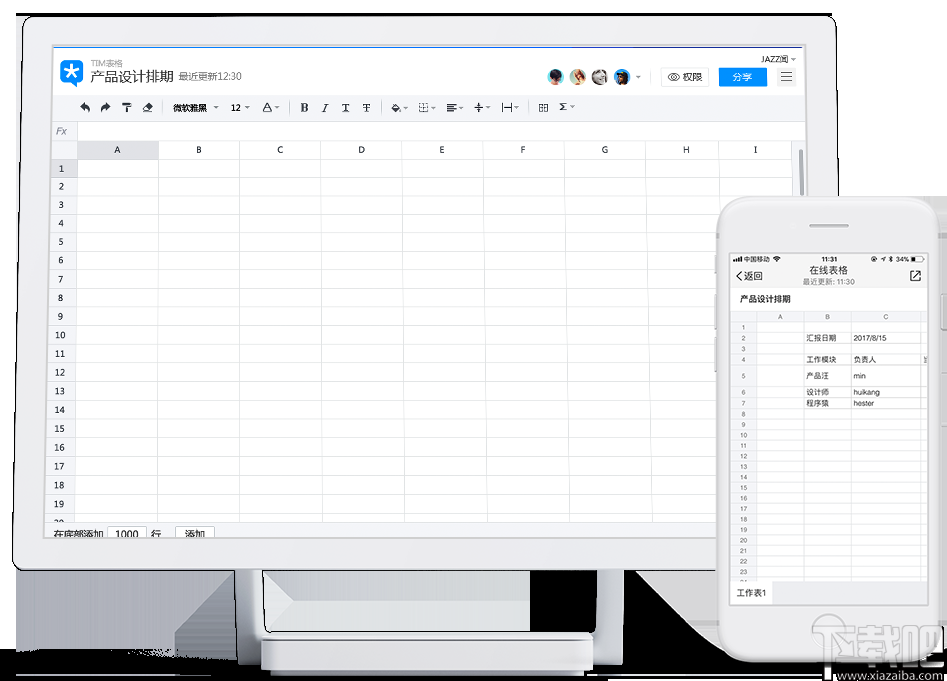Tap 在线表格 title on phone
947x681 pixels.
pyautogui.click(x=829, y=270)
